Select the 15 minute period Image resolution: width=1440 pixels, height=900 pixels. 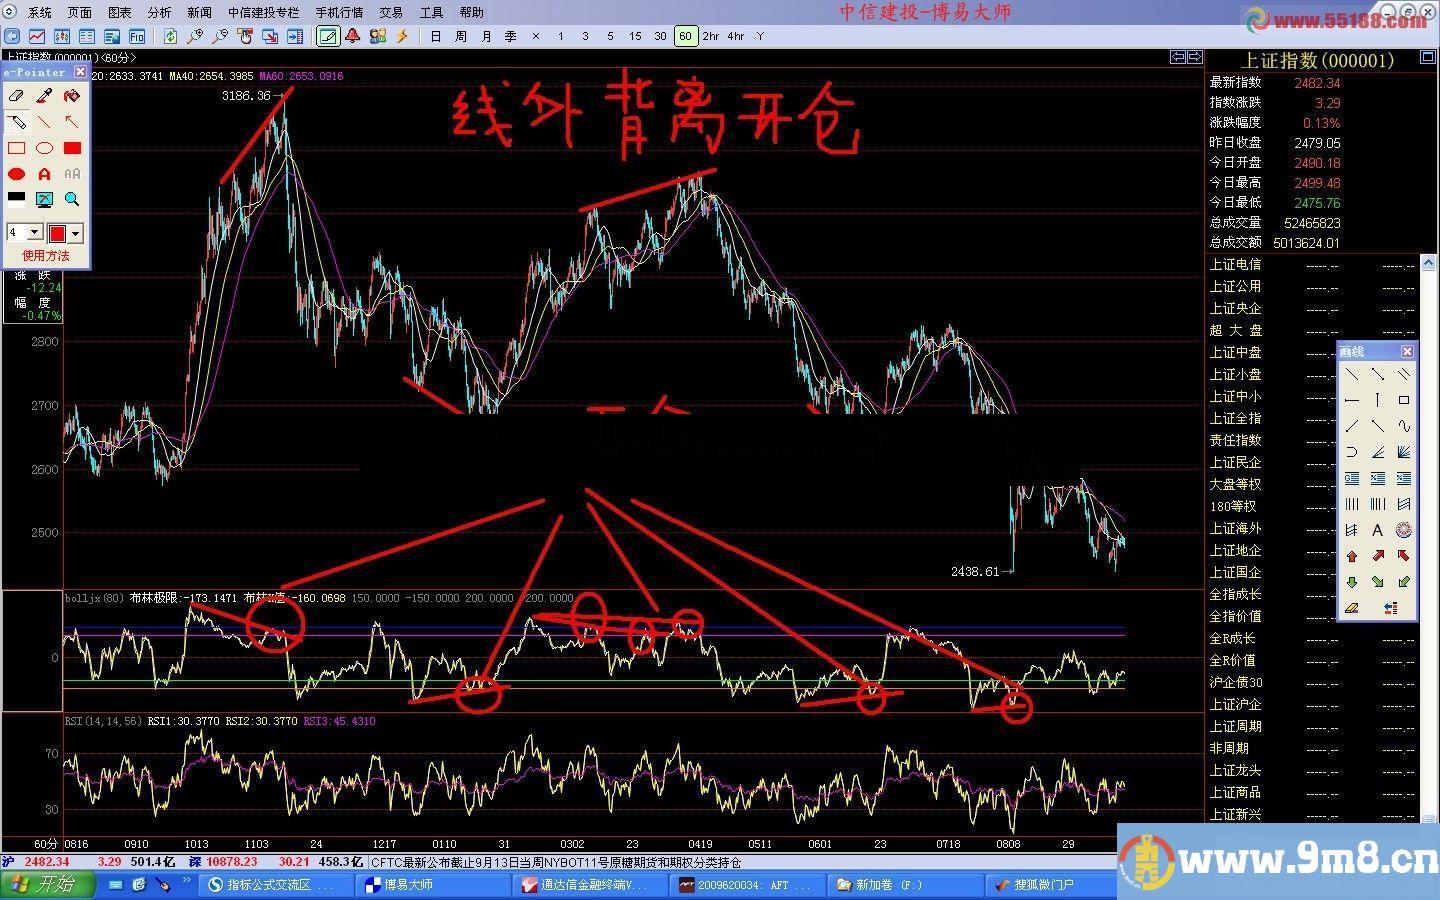coord(635,36)
